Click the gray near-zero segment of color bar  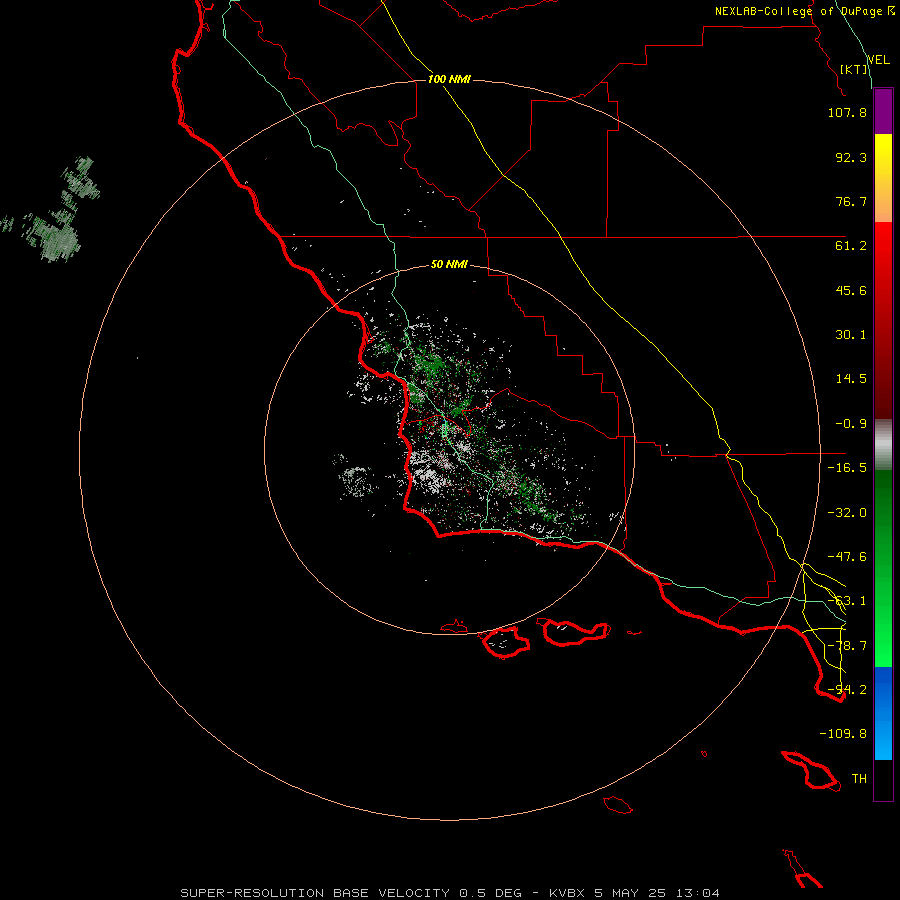883,445
